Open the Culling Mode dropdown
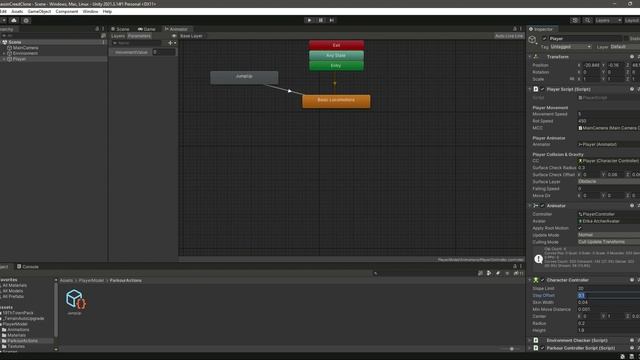 tap(609, 242)
